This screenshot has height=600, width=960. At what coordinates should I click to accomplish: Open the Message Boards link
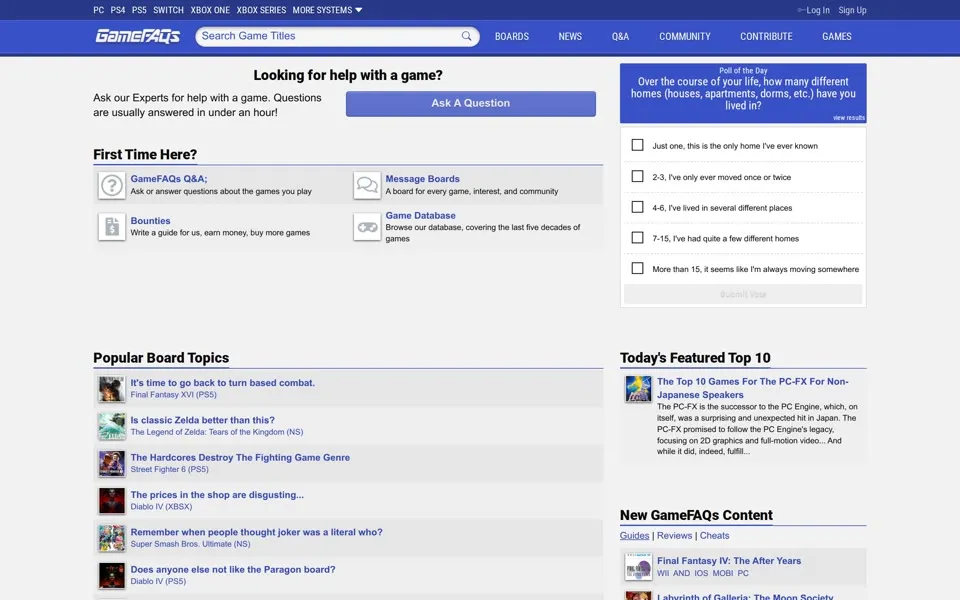click(422, 179)
